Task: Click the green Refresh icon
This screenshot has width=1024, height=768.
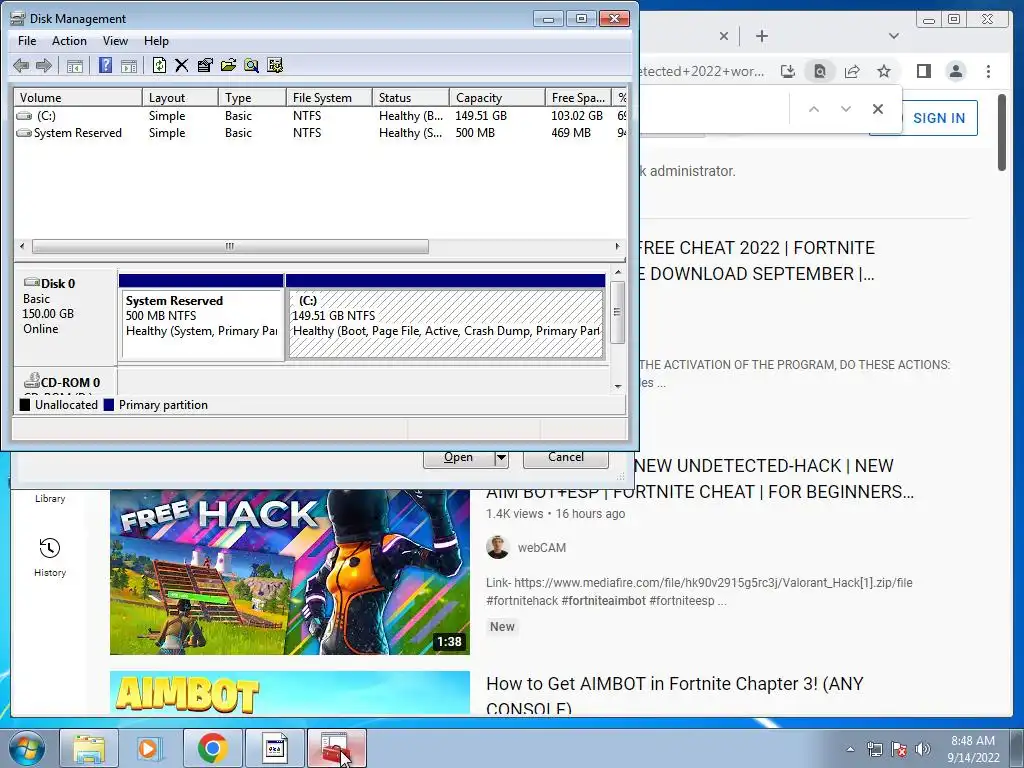Action: pos(159,65)
